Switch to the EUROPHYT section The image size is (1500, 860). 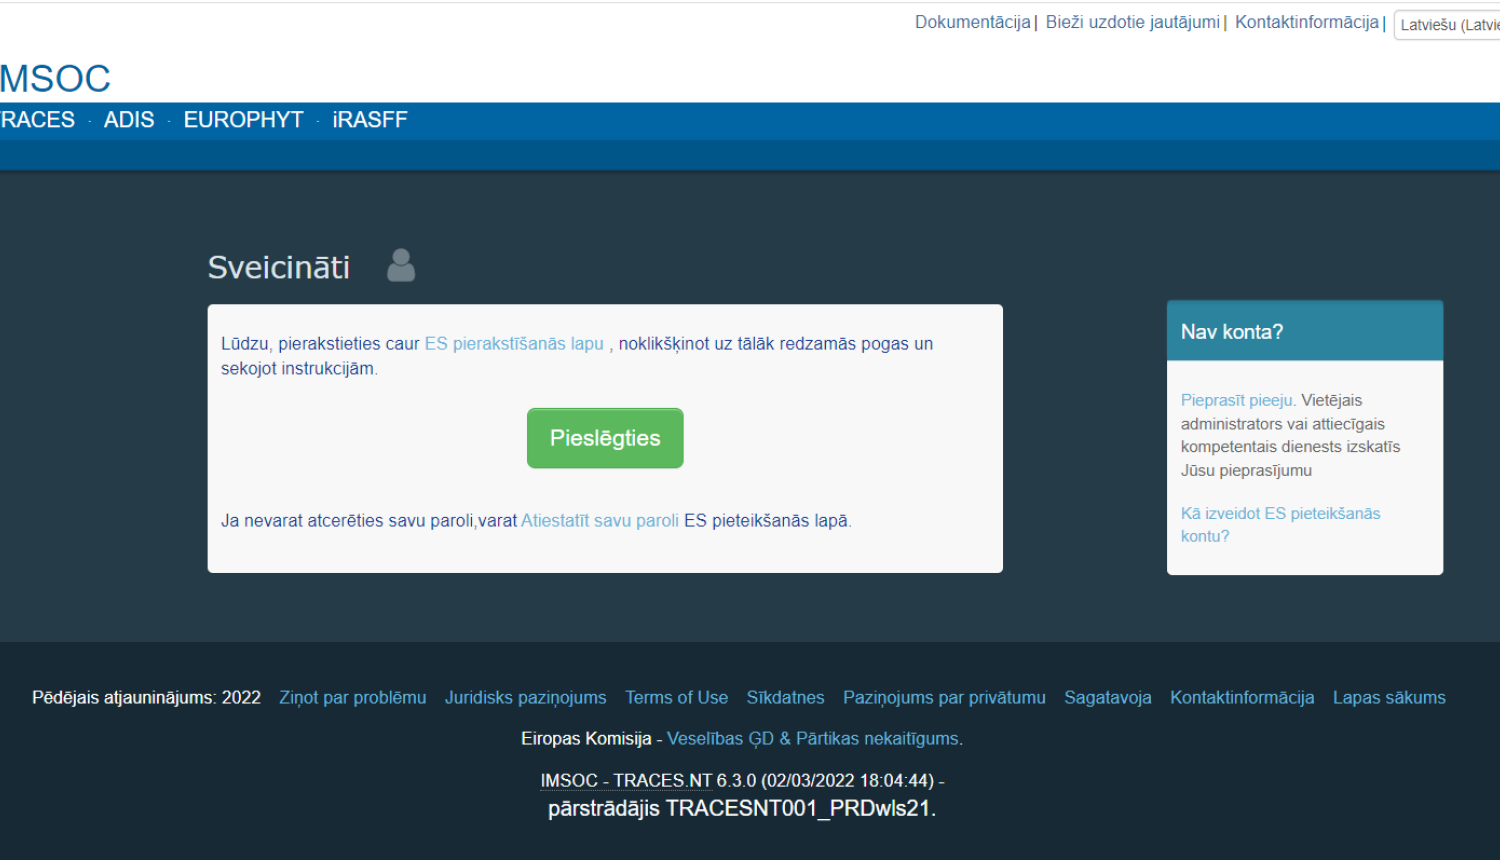tap(243, 120)
